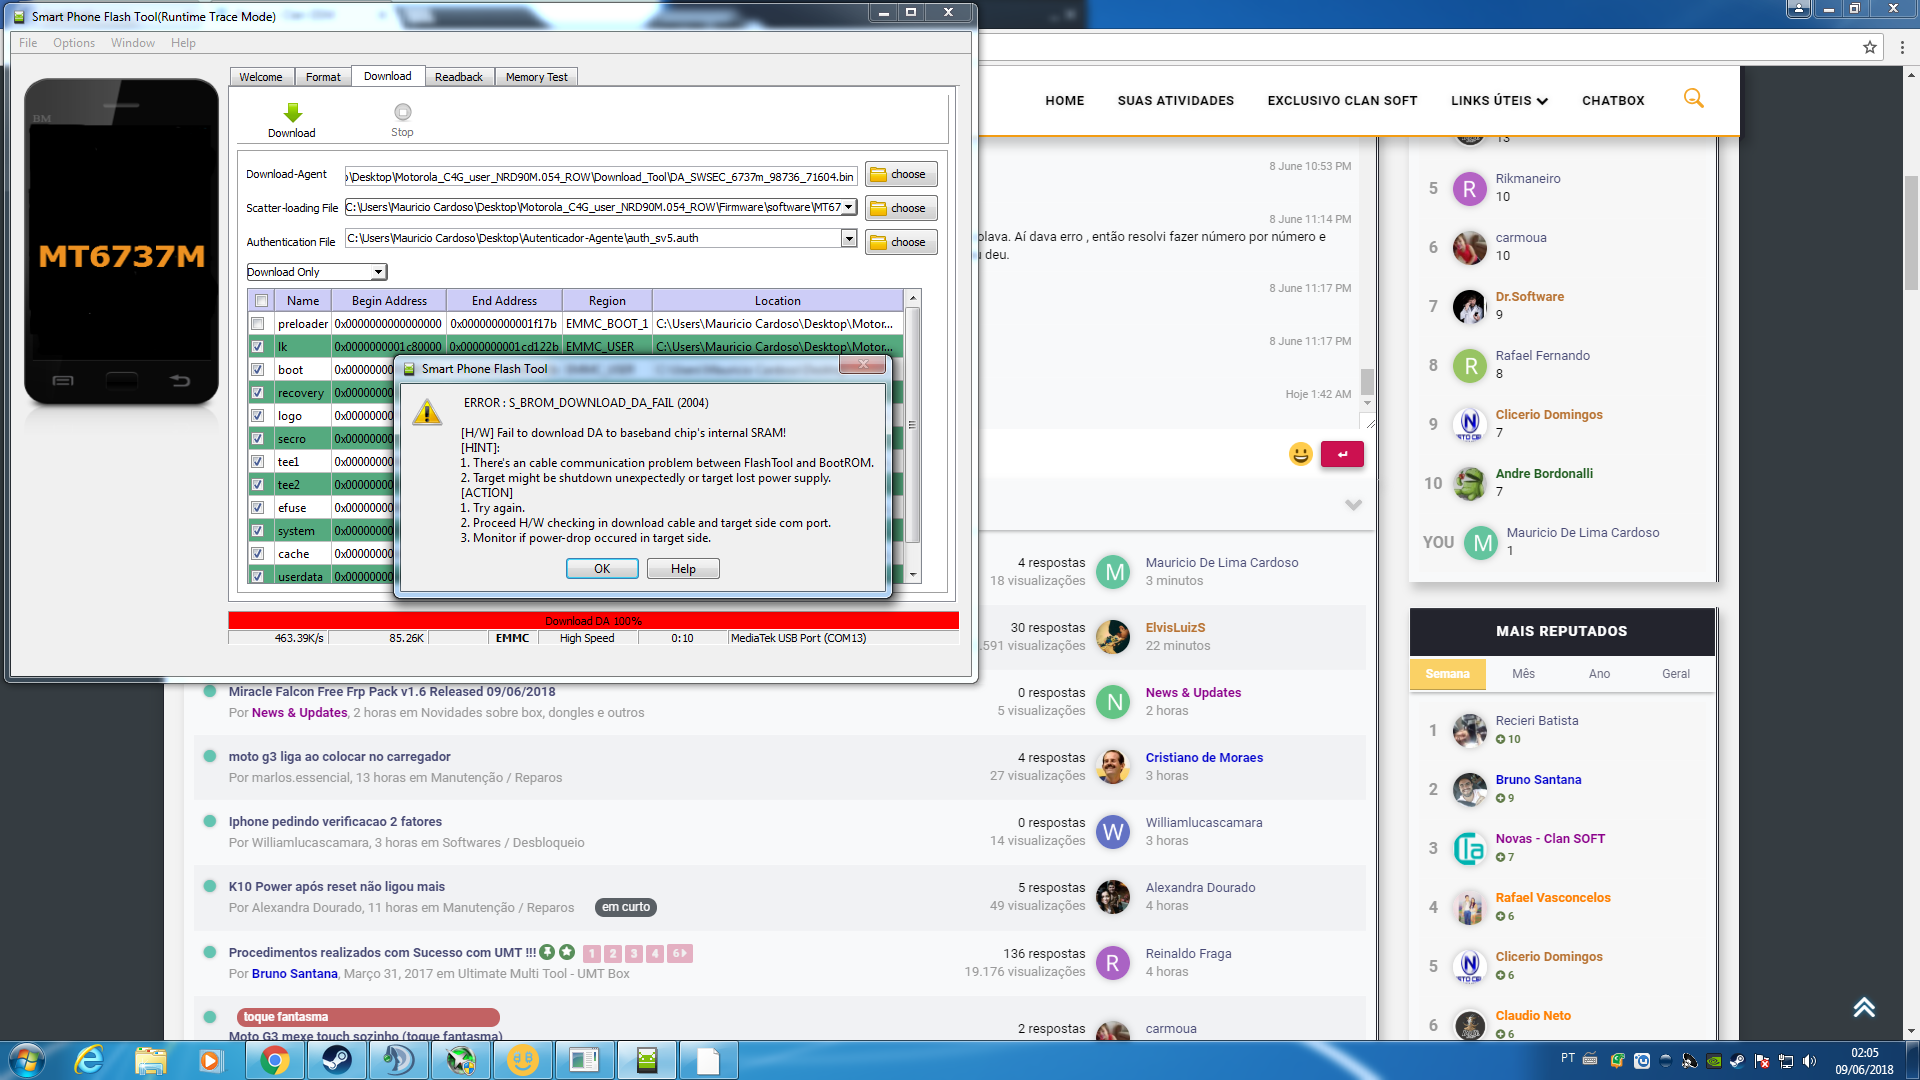Confirm error dialog with OK
This screenshot has height=1080, width=1920.
click(602, 569)
